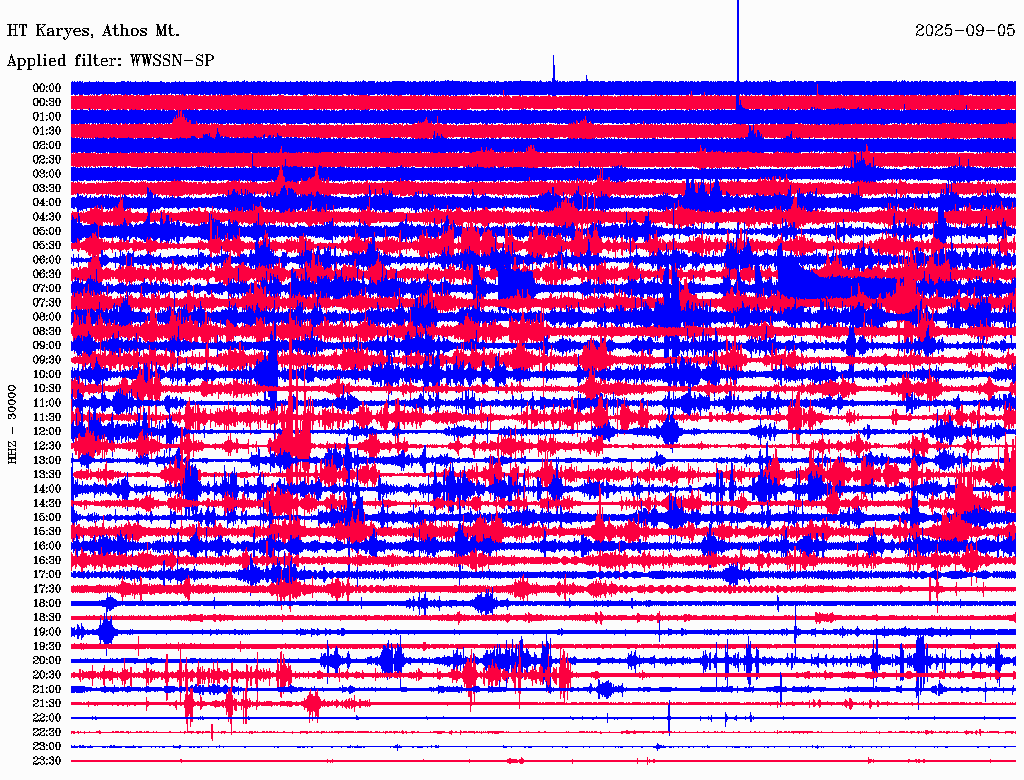Select the 18:00 row time label
This screenshot has height=780, width=1024.
tap(47, 604)
